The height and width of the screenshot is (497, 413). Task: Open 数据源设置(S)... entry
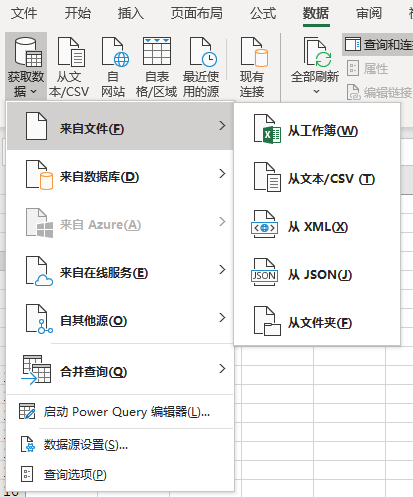tap(120, 445)
